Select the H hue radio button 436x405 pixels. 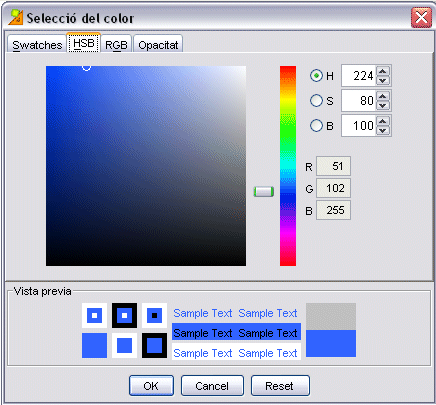316,76
